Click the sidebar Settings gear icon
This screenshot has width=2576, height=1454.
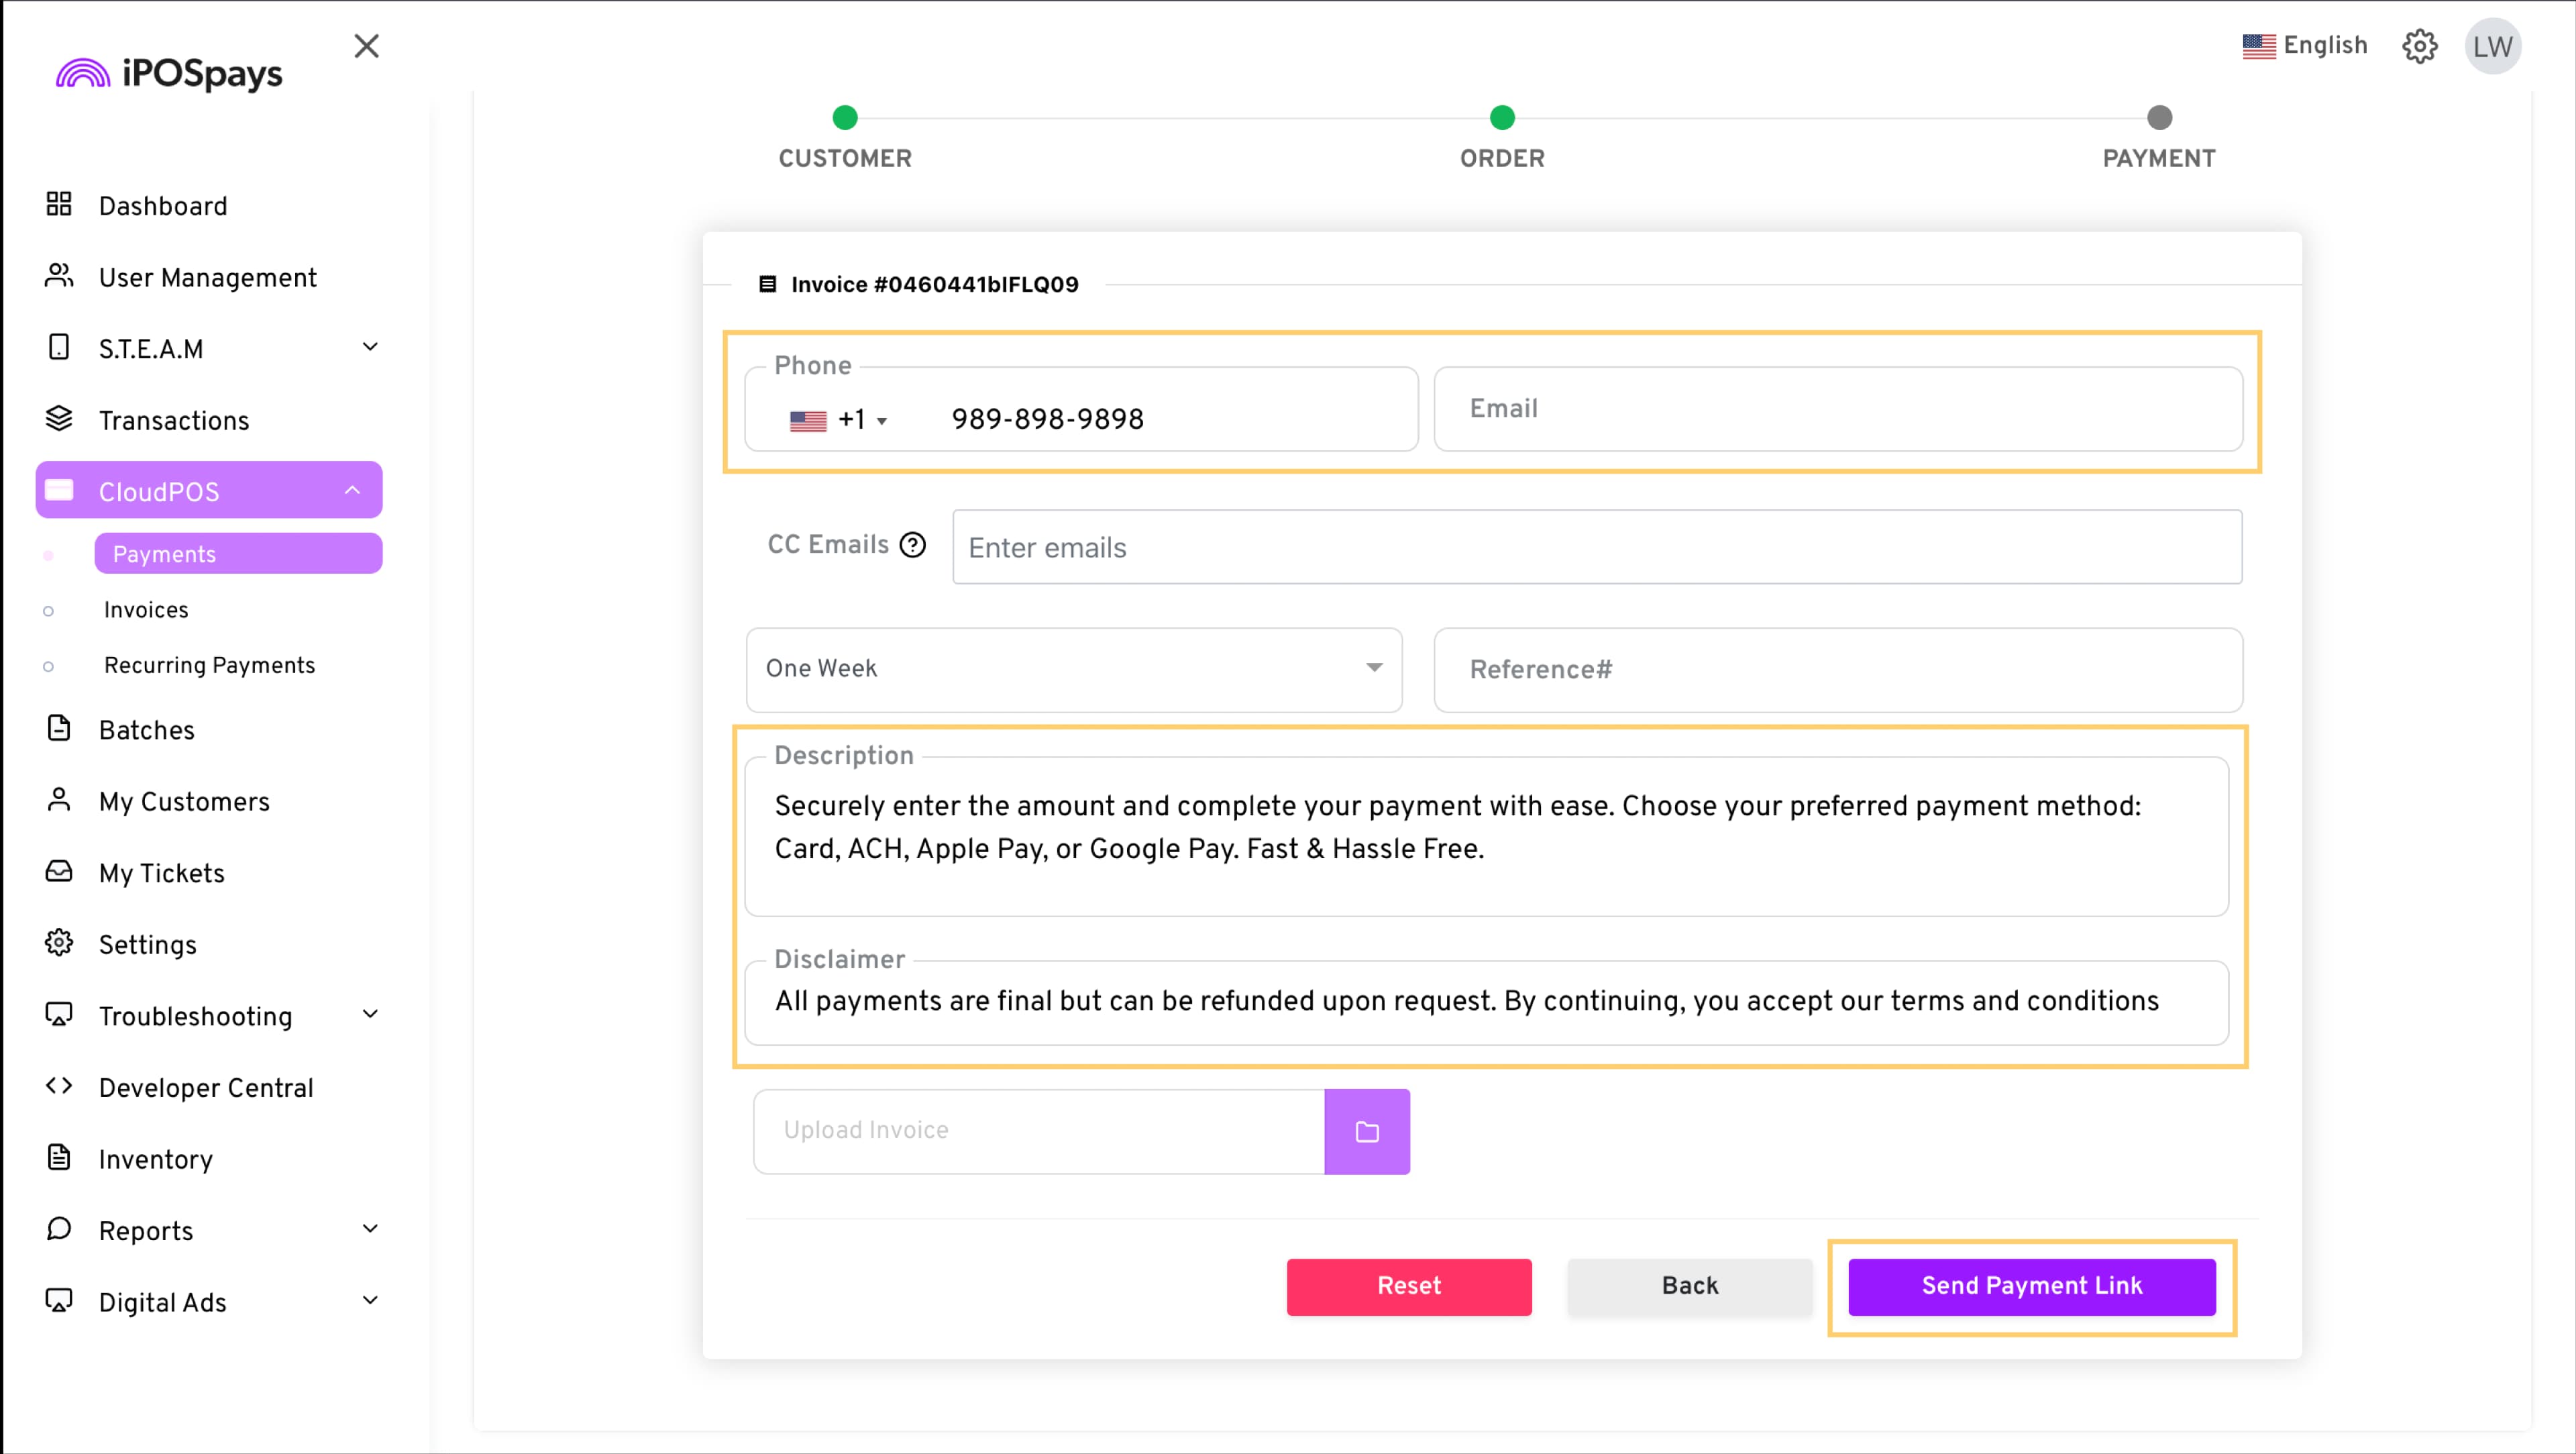click(x=59, y=943)
